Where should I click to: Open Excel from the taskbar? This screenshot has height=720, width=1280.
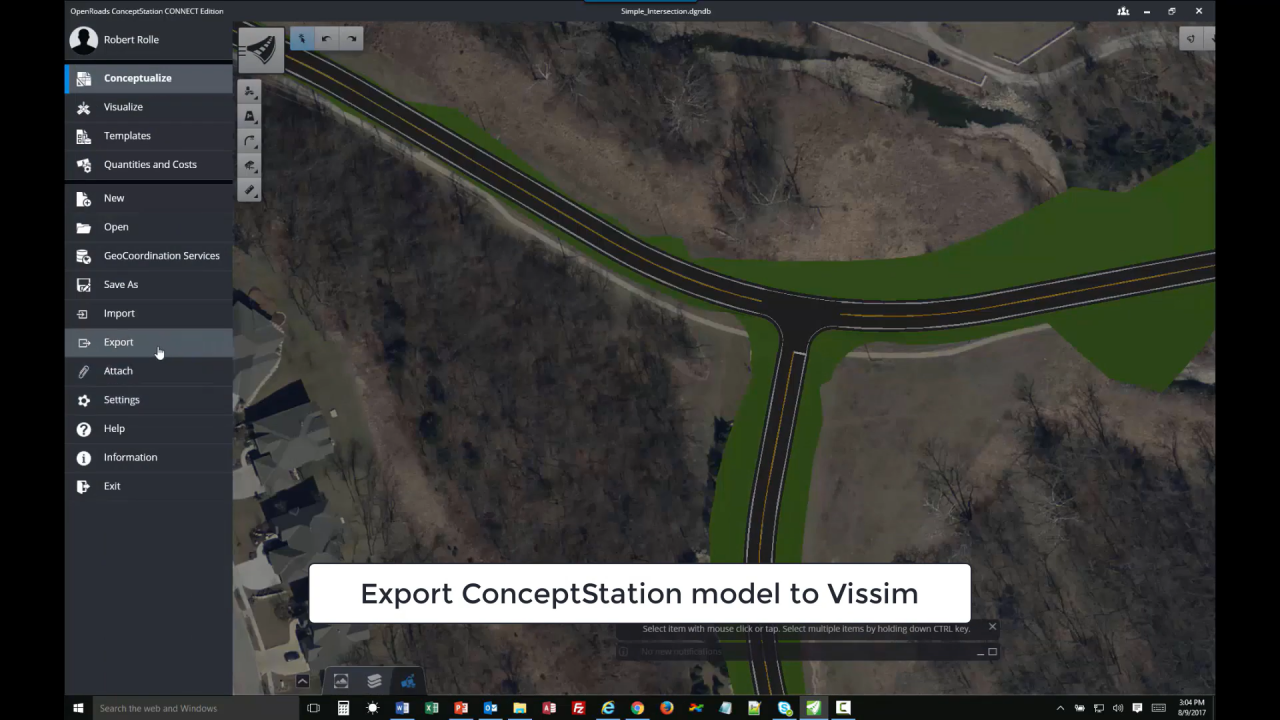(432, 708)
